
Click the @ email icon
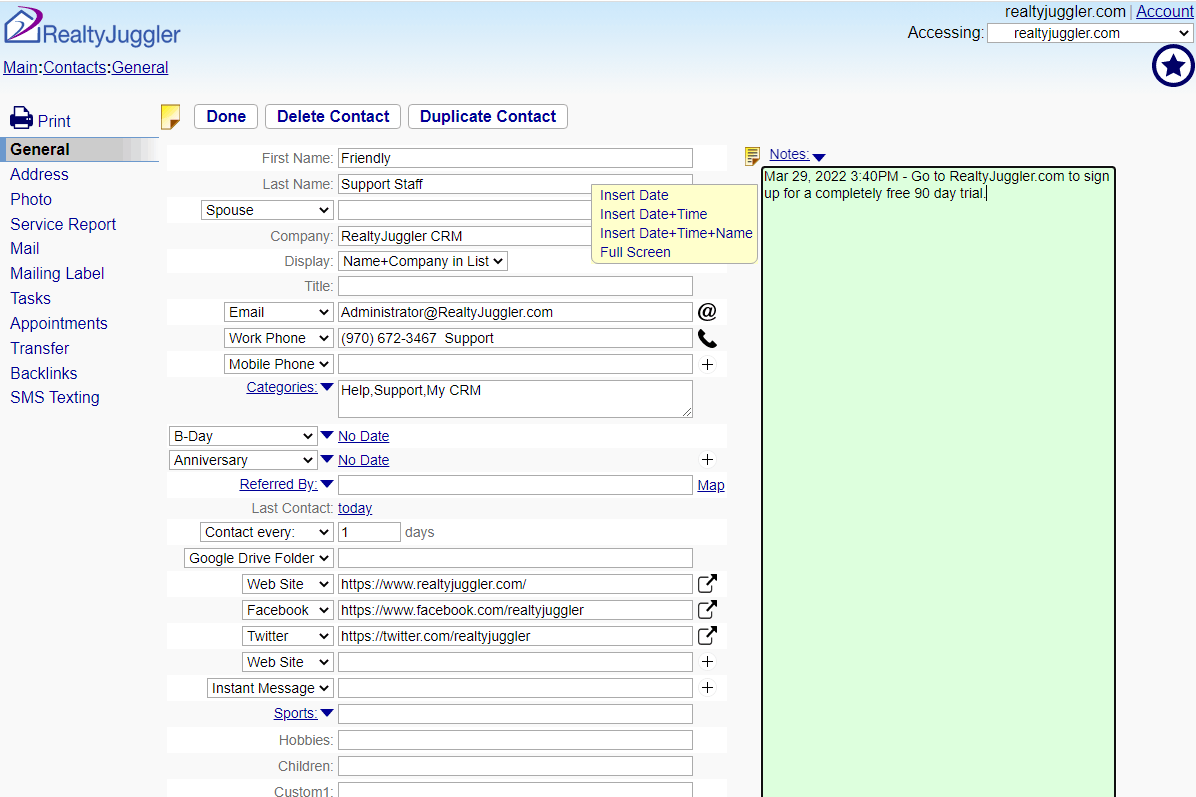point(707,311)
